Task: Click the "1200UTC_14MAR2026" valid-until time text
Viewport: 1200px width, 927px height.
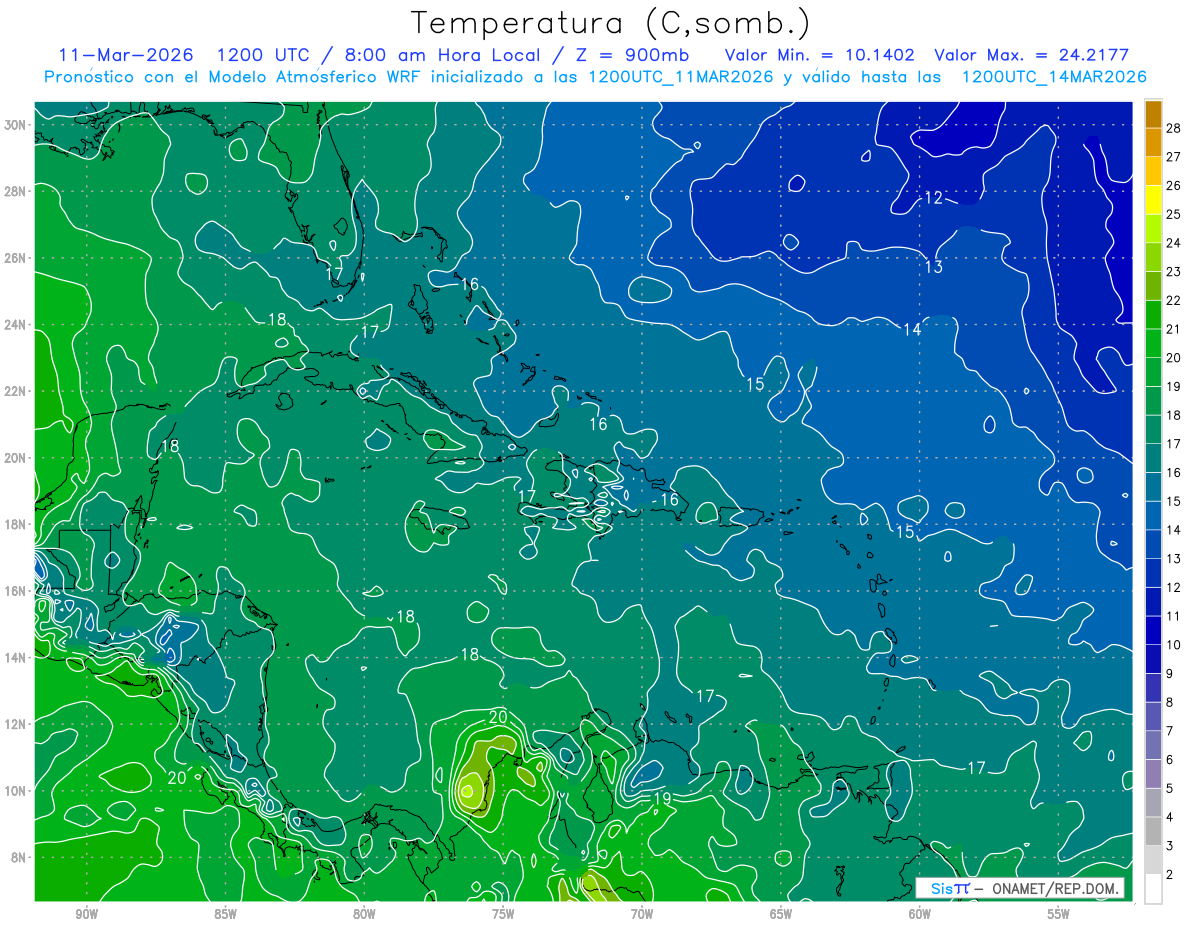Action: click(1054, 77)
